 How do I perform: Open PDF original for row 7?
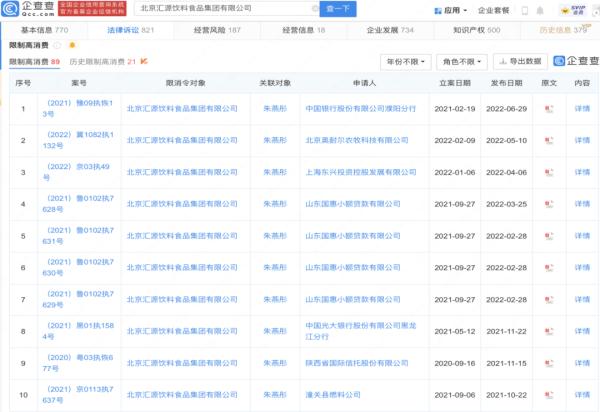(549, 300)
